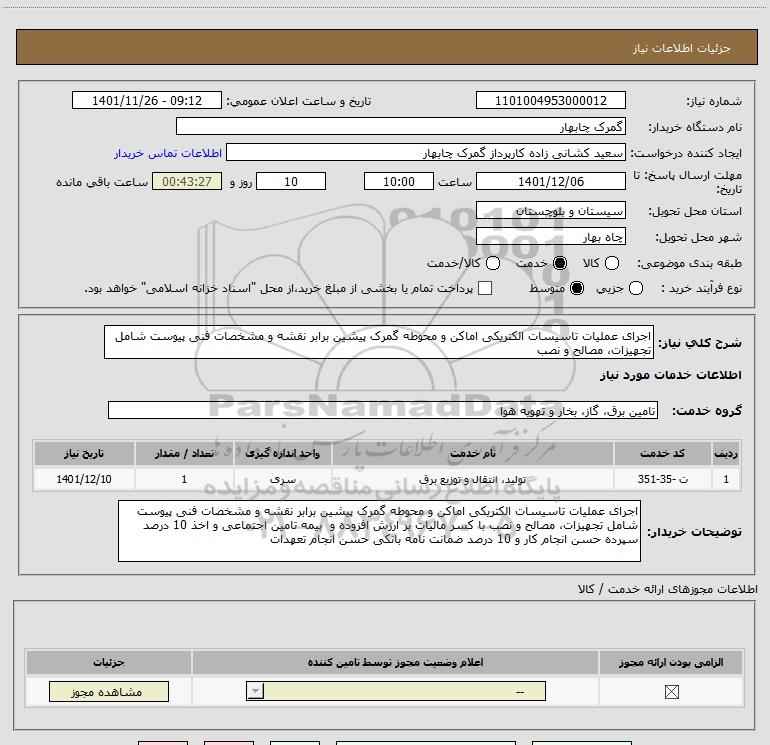Viewport: 770px width, 745px height.
Task: Click the تعداد / مقدار column header
Action: point(184,453)
